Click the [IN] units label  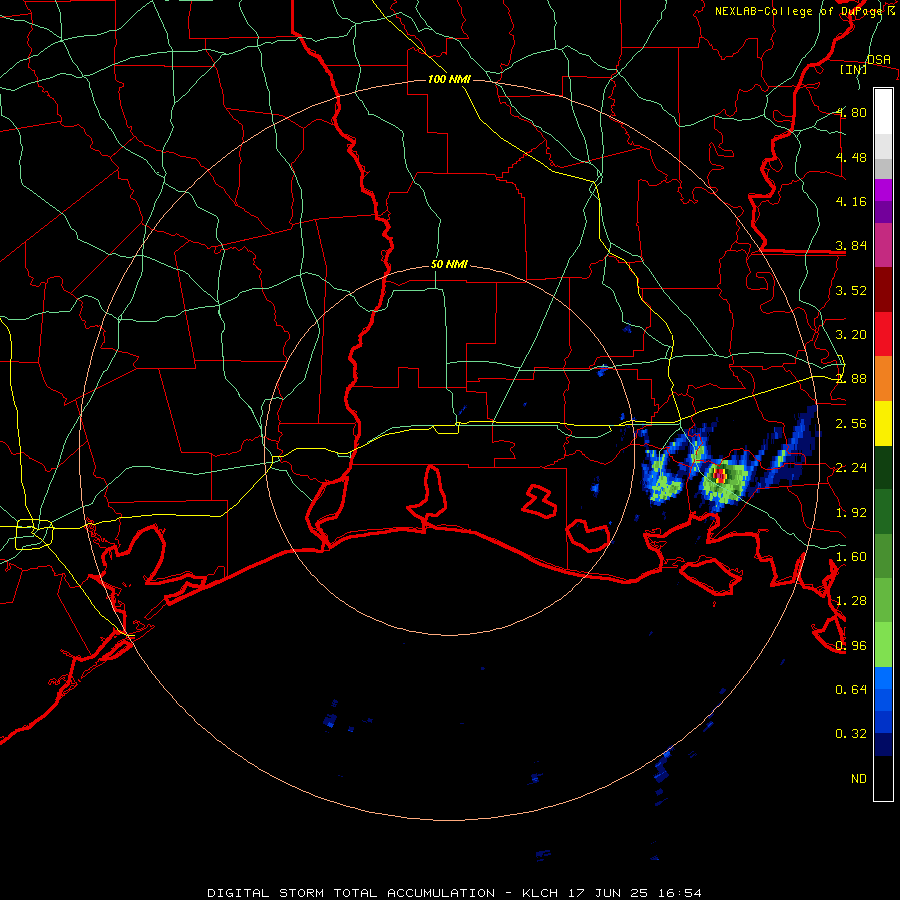point(853,69)
